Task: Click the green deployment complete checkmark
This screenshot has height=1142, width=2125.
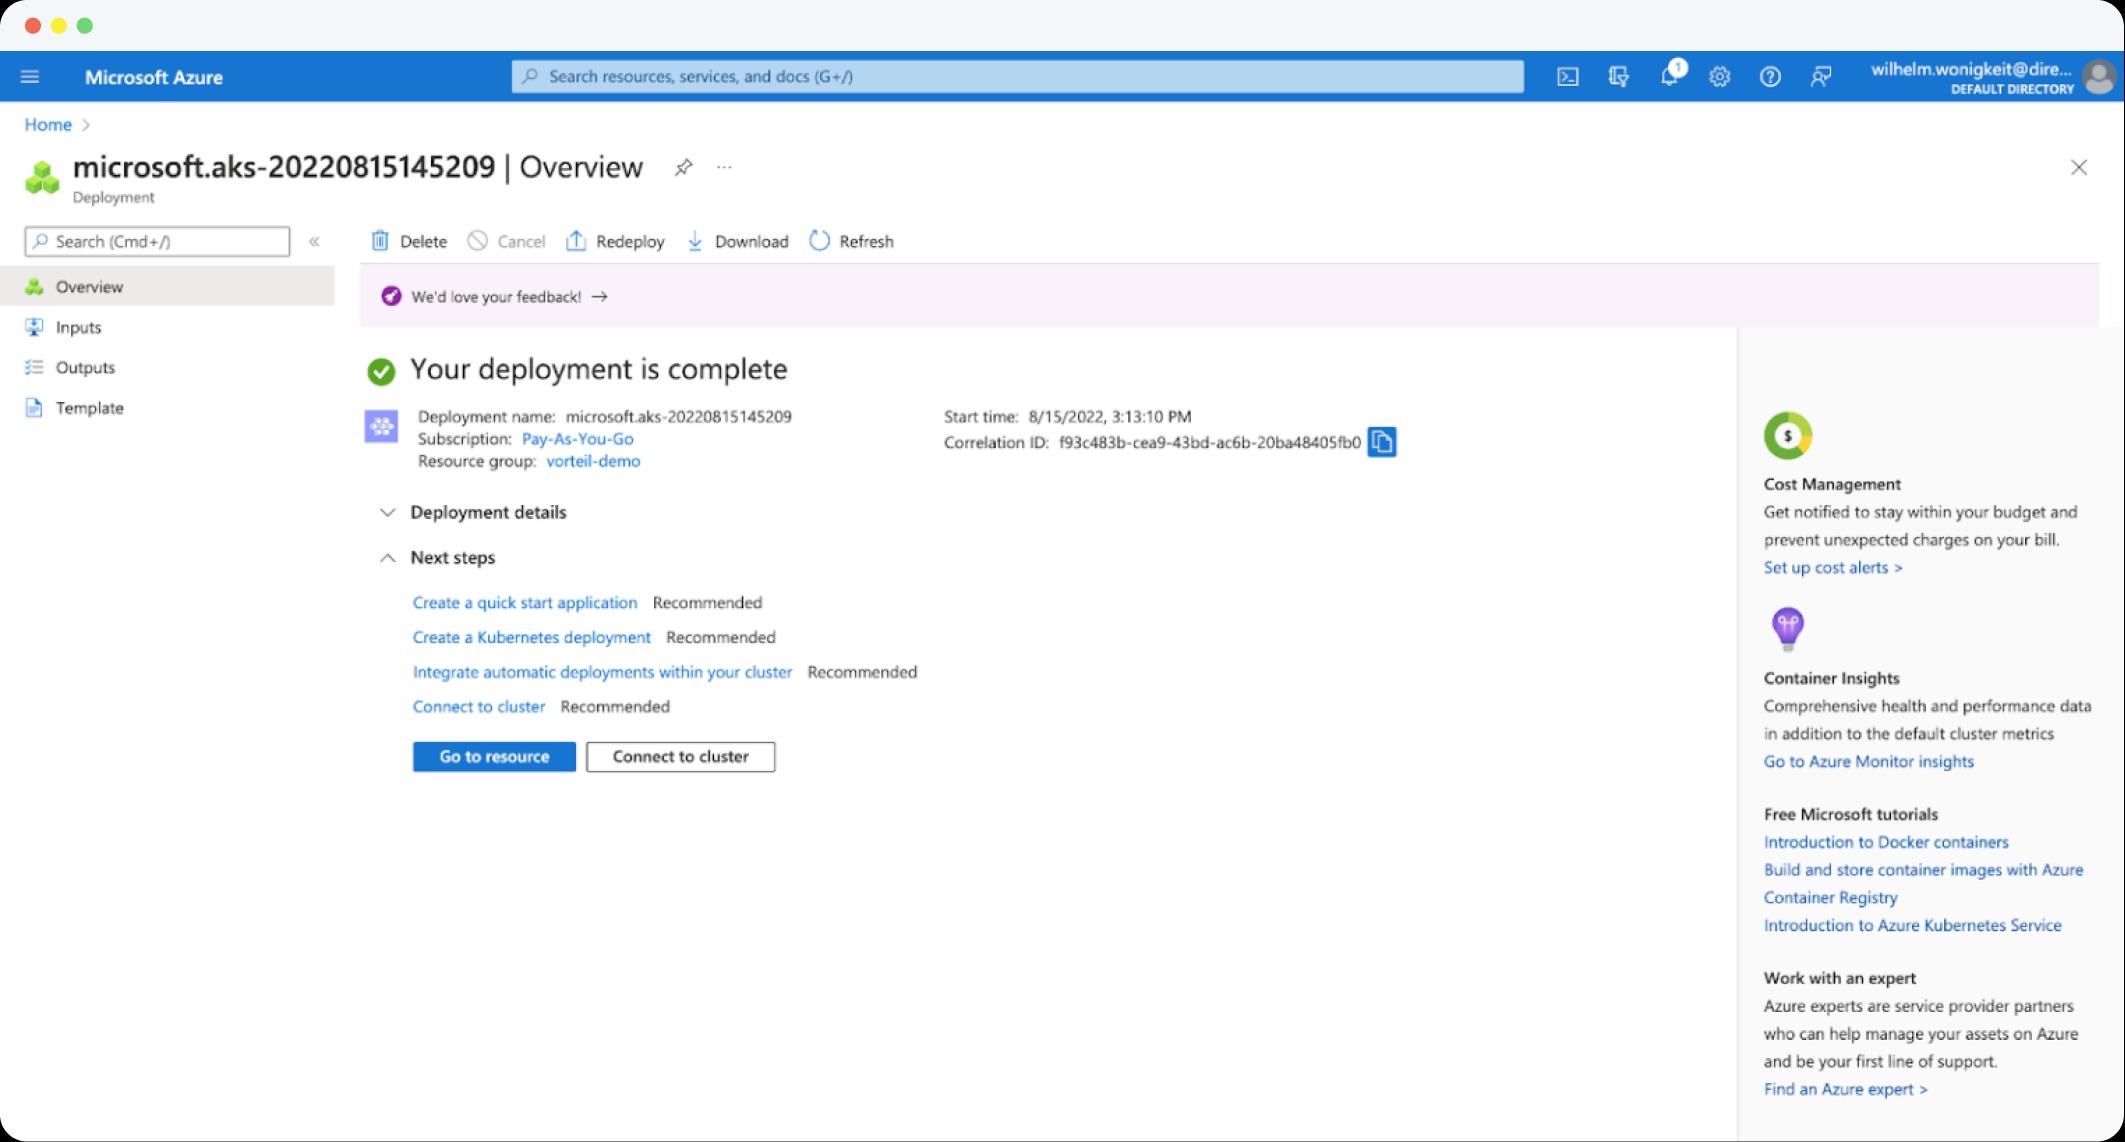Action: (x=381, y=371)
